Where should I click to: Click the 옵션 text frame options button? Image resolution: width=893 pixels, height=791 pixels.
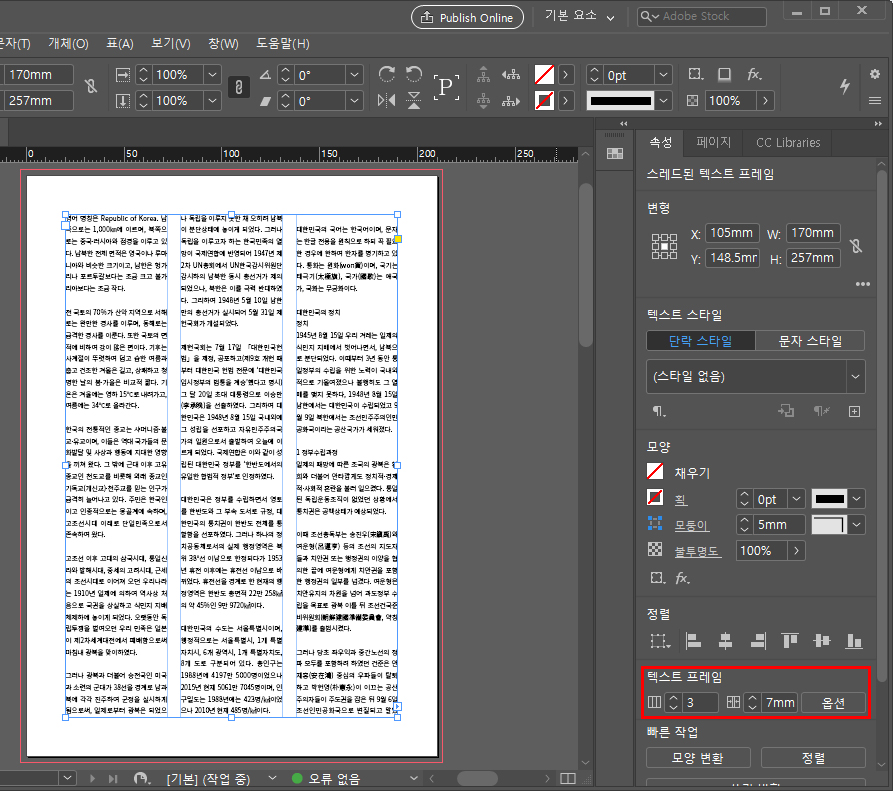click(x=833, y=703)
